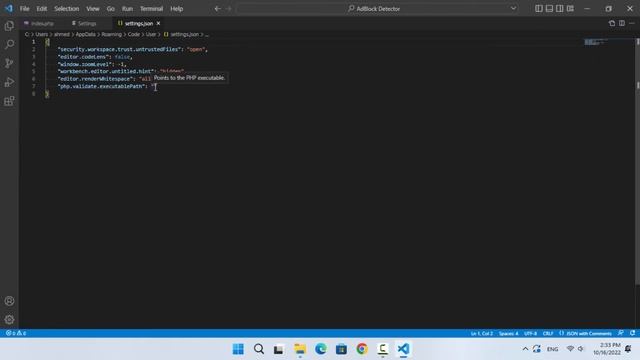Open the Terminal menu
Viewport: 640px width, 360px height.
pyautogui.click(x=151, y=9)
